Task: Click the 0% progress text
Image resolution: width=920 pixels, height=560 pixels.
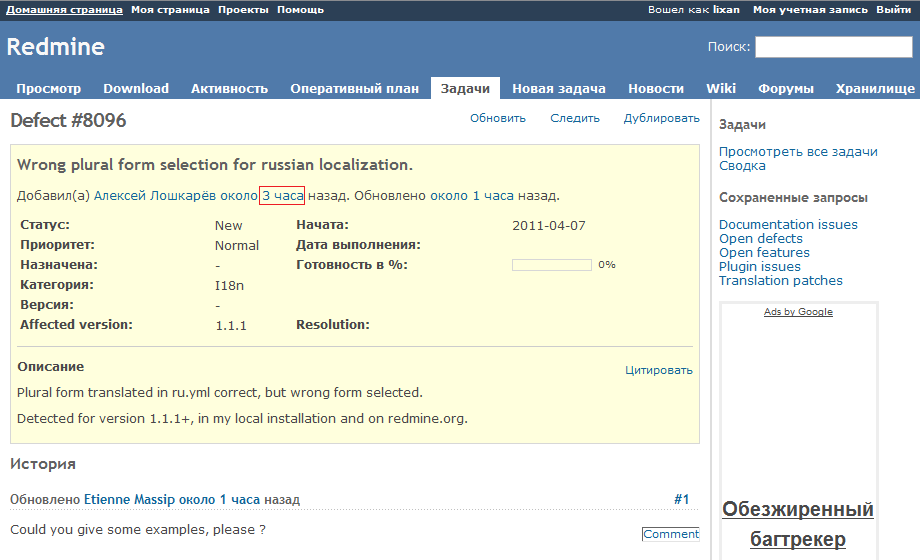Action: coord(607,265)
